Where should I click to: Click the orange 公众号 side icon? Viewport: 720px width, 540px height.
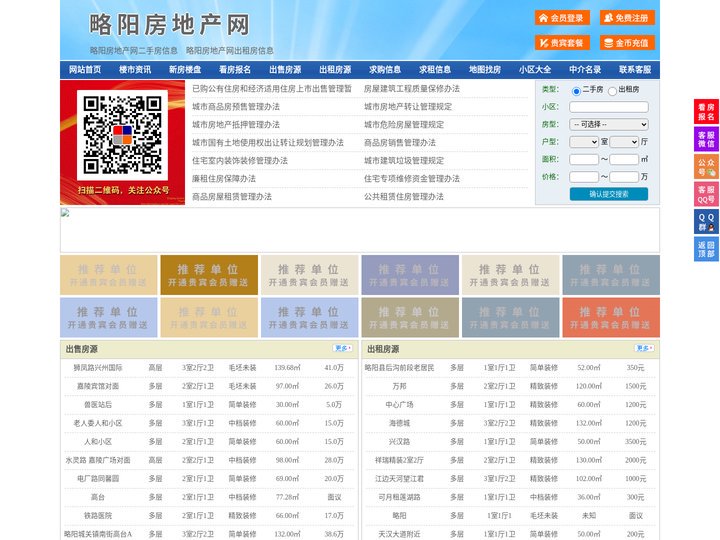pos(706,167)
